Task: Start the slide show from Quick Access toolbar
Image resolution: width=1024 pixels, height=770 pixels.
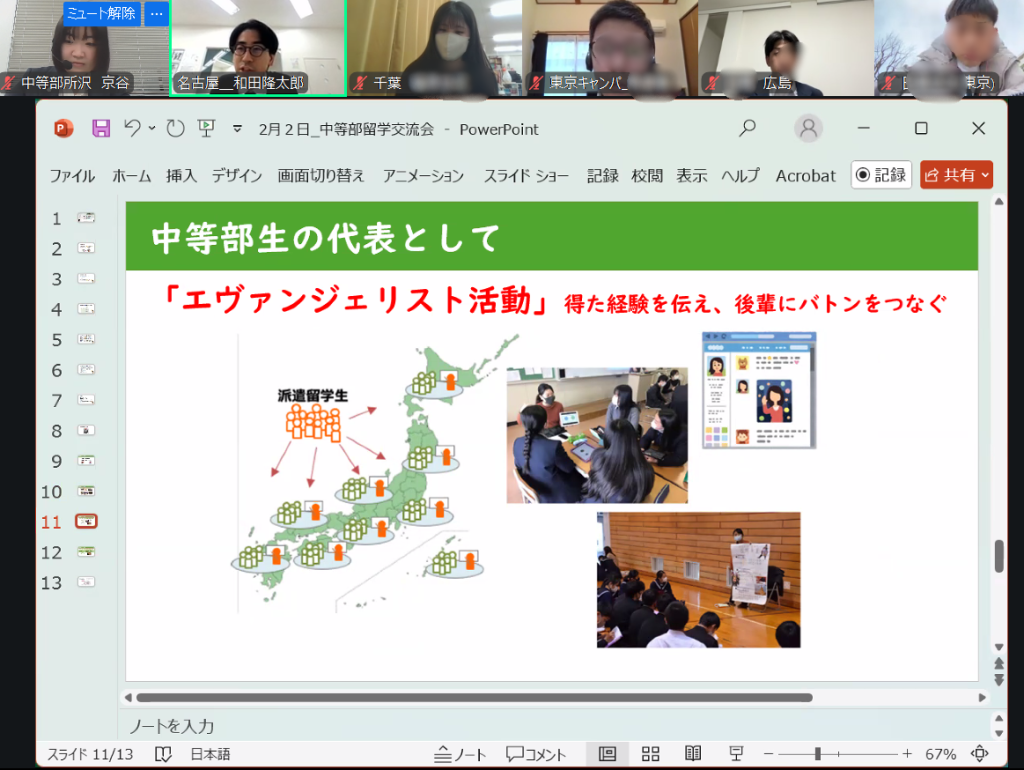Action: (205, 129)
